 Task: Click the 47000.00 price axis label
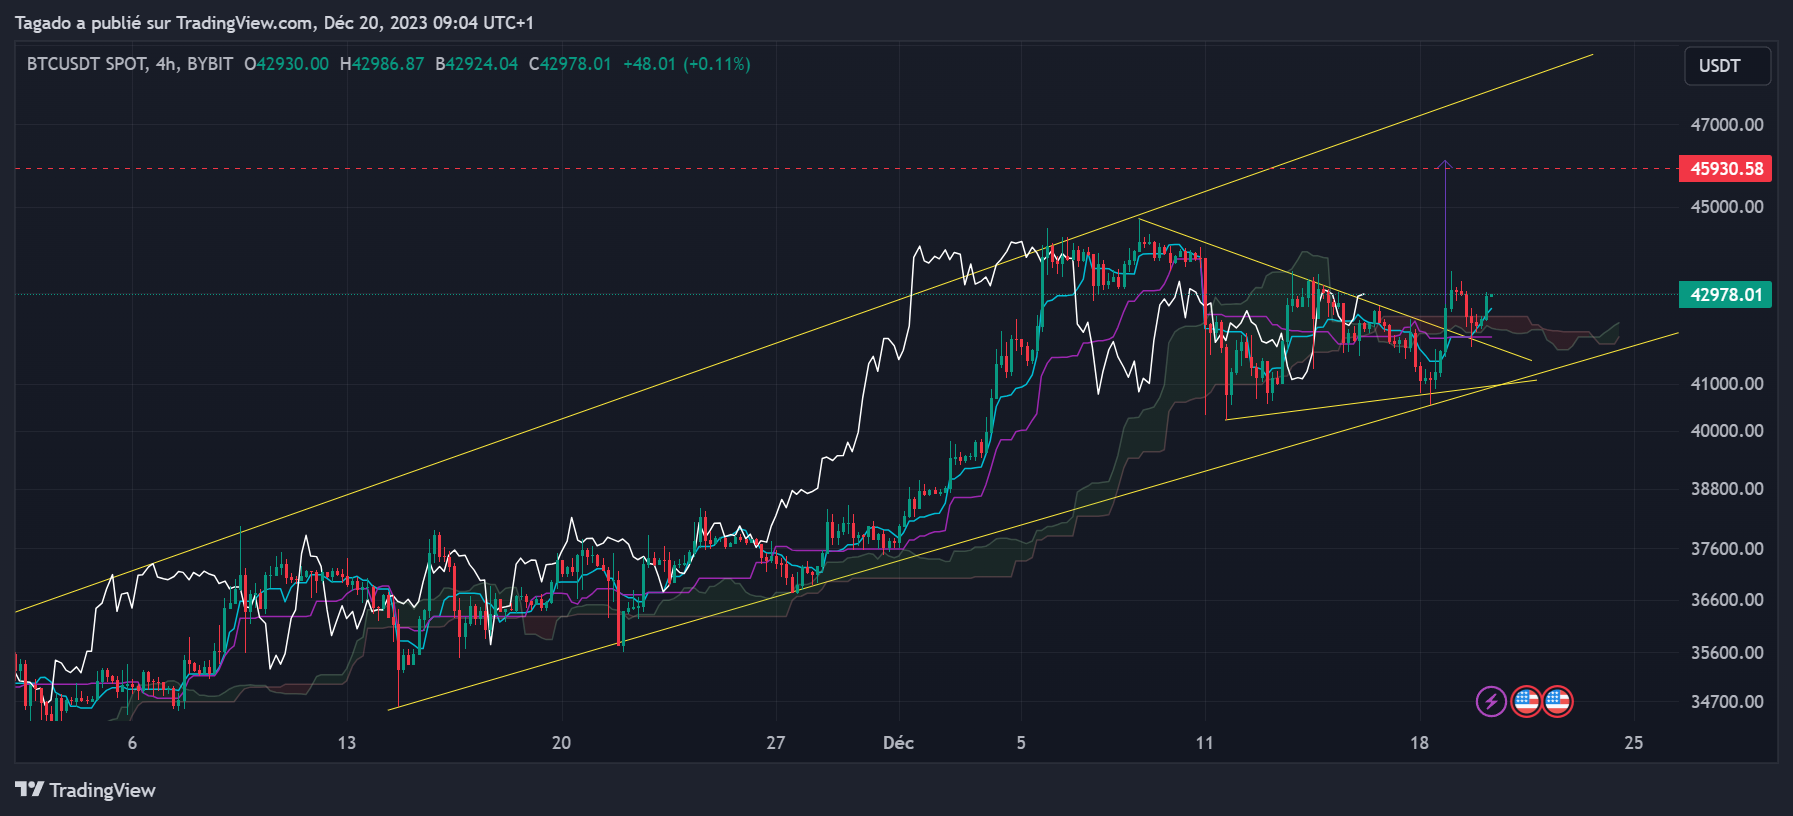coord(1726,125)
